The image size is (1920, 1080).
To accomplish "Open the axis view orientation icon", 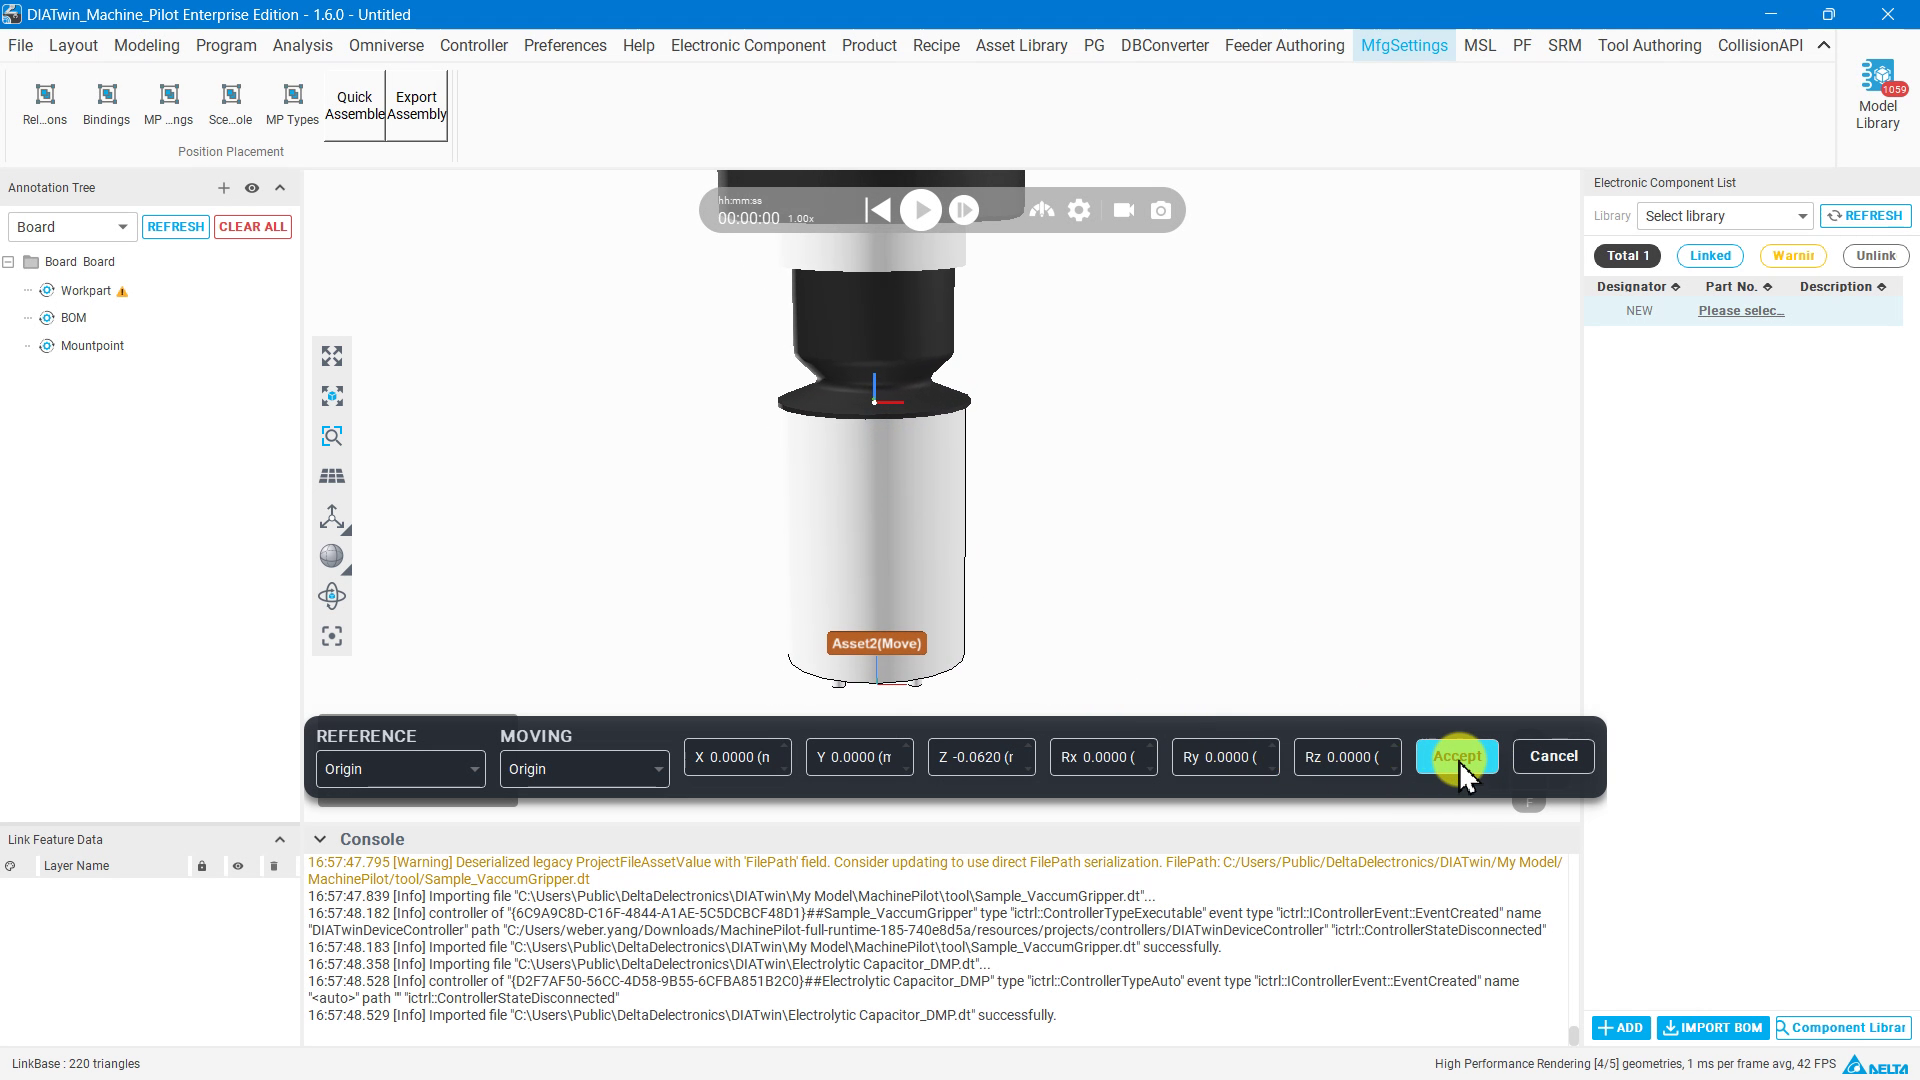I will coord(332,516).
